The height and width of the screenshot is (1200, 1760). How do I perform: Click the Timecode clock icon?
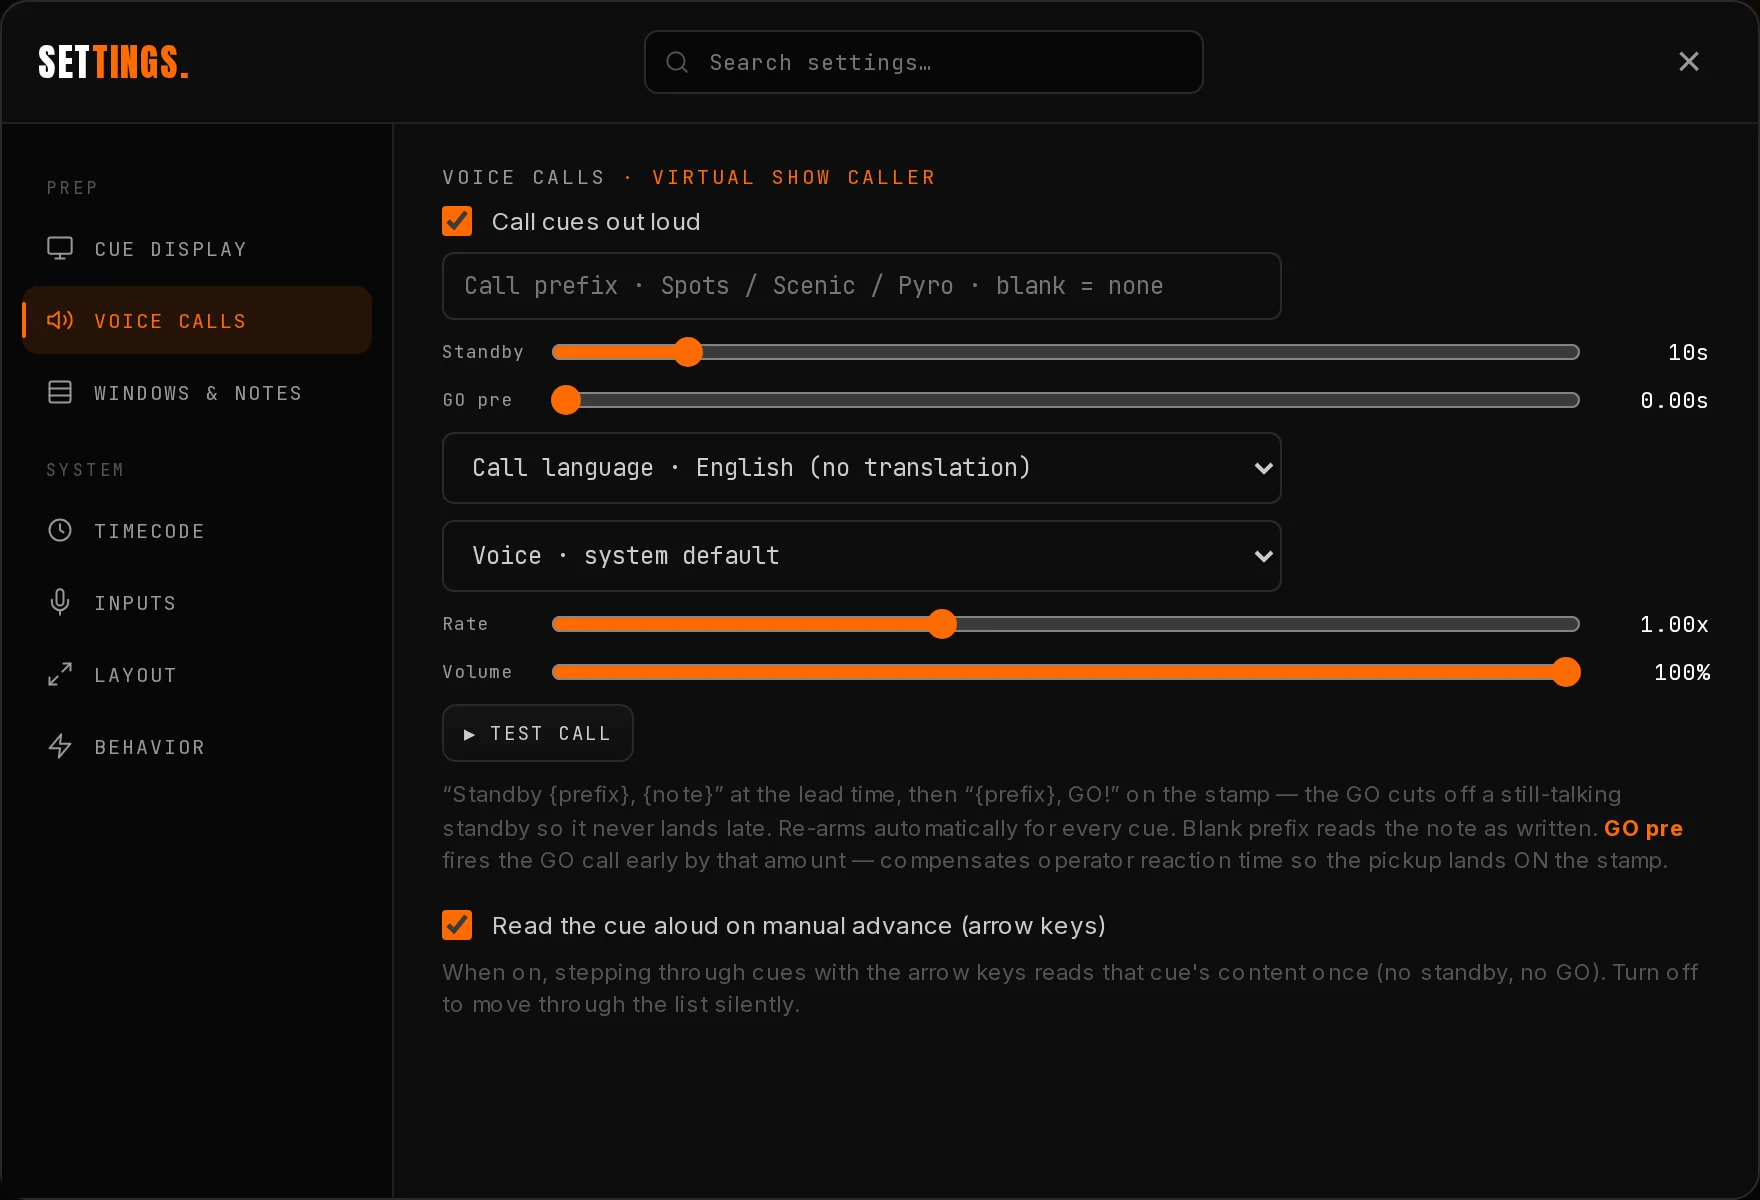click(60, 531)
